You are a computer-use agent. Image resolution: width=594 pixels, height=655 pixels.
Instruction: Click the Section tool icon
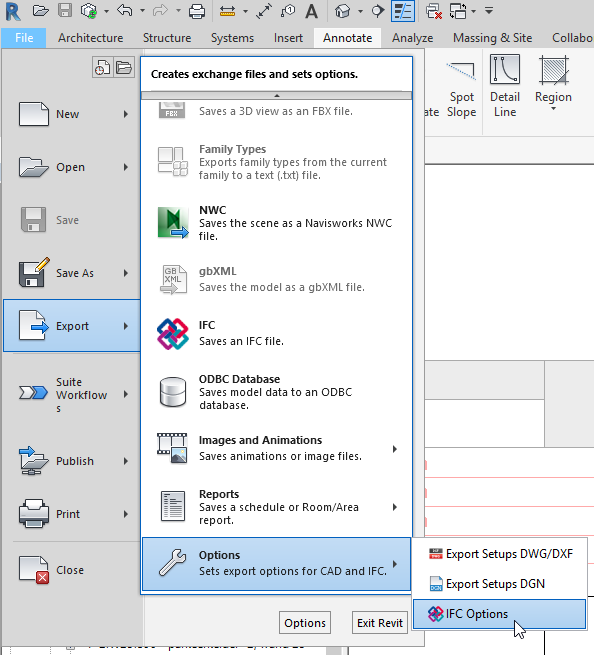click(378, 11)
